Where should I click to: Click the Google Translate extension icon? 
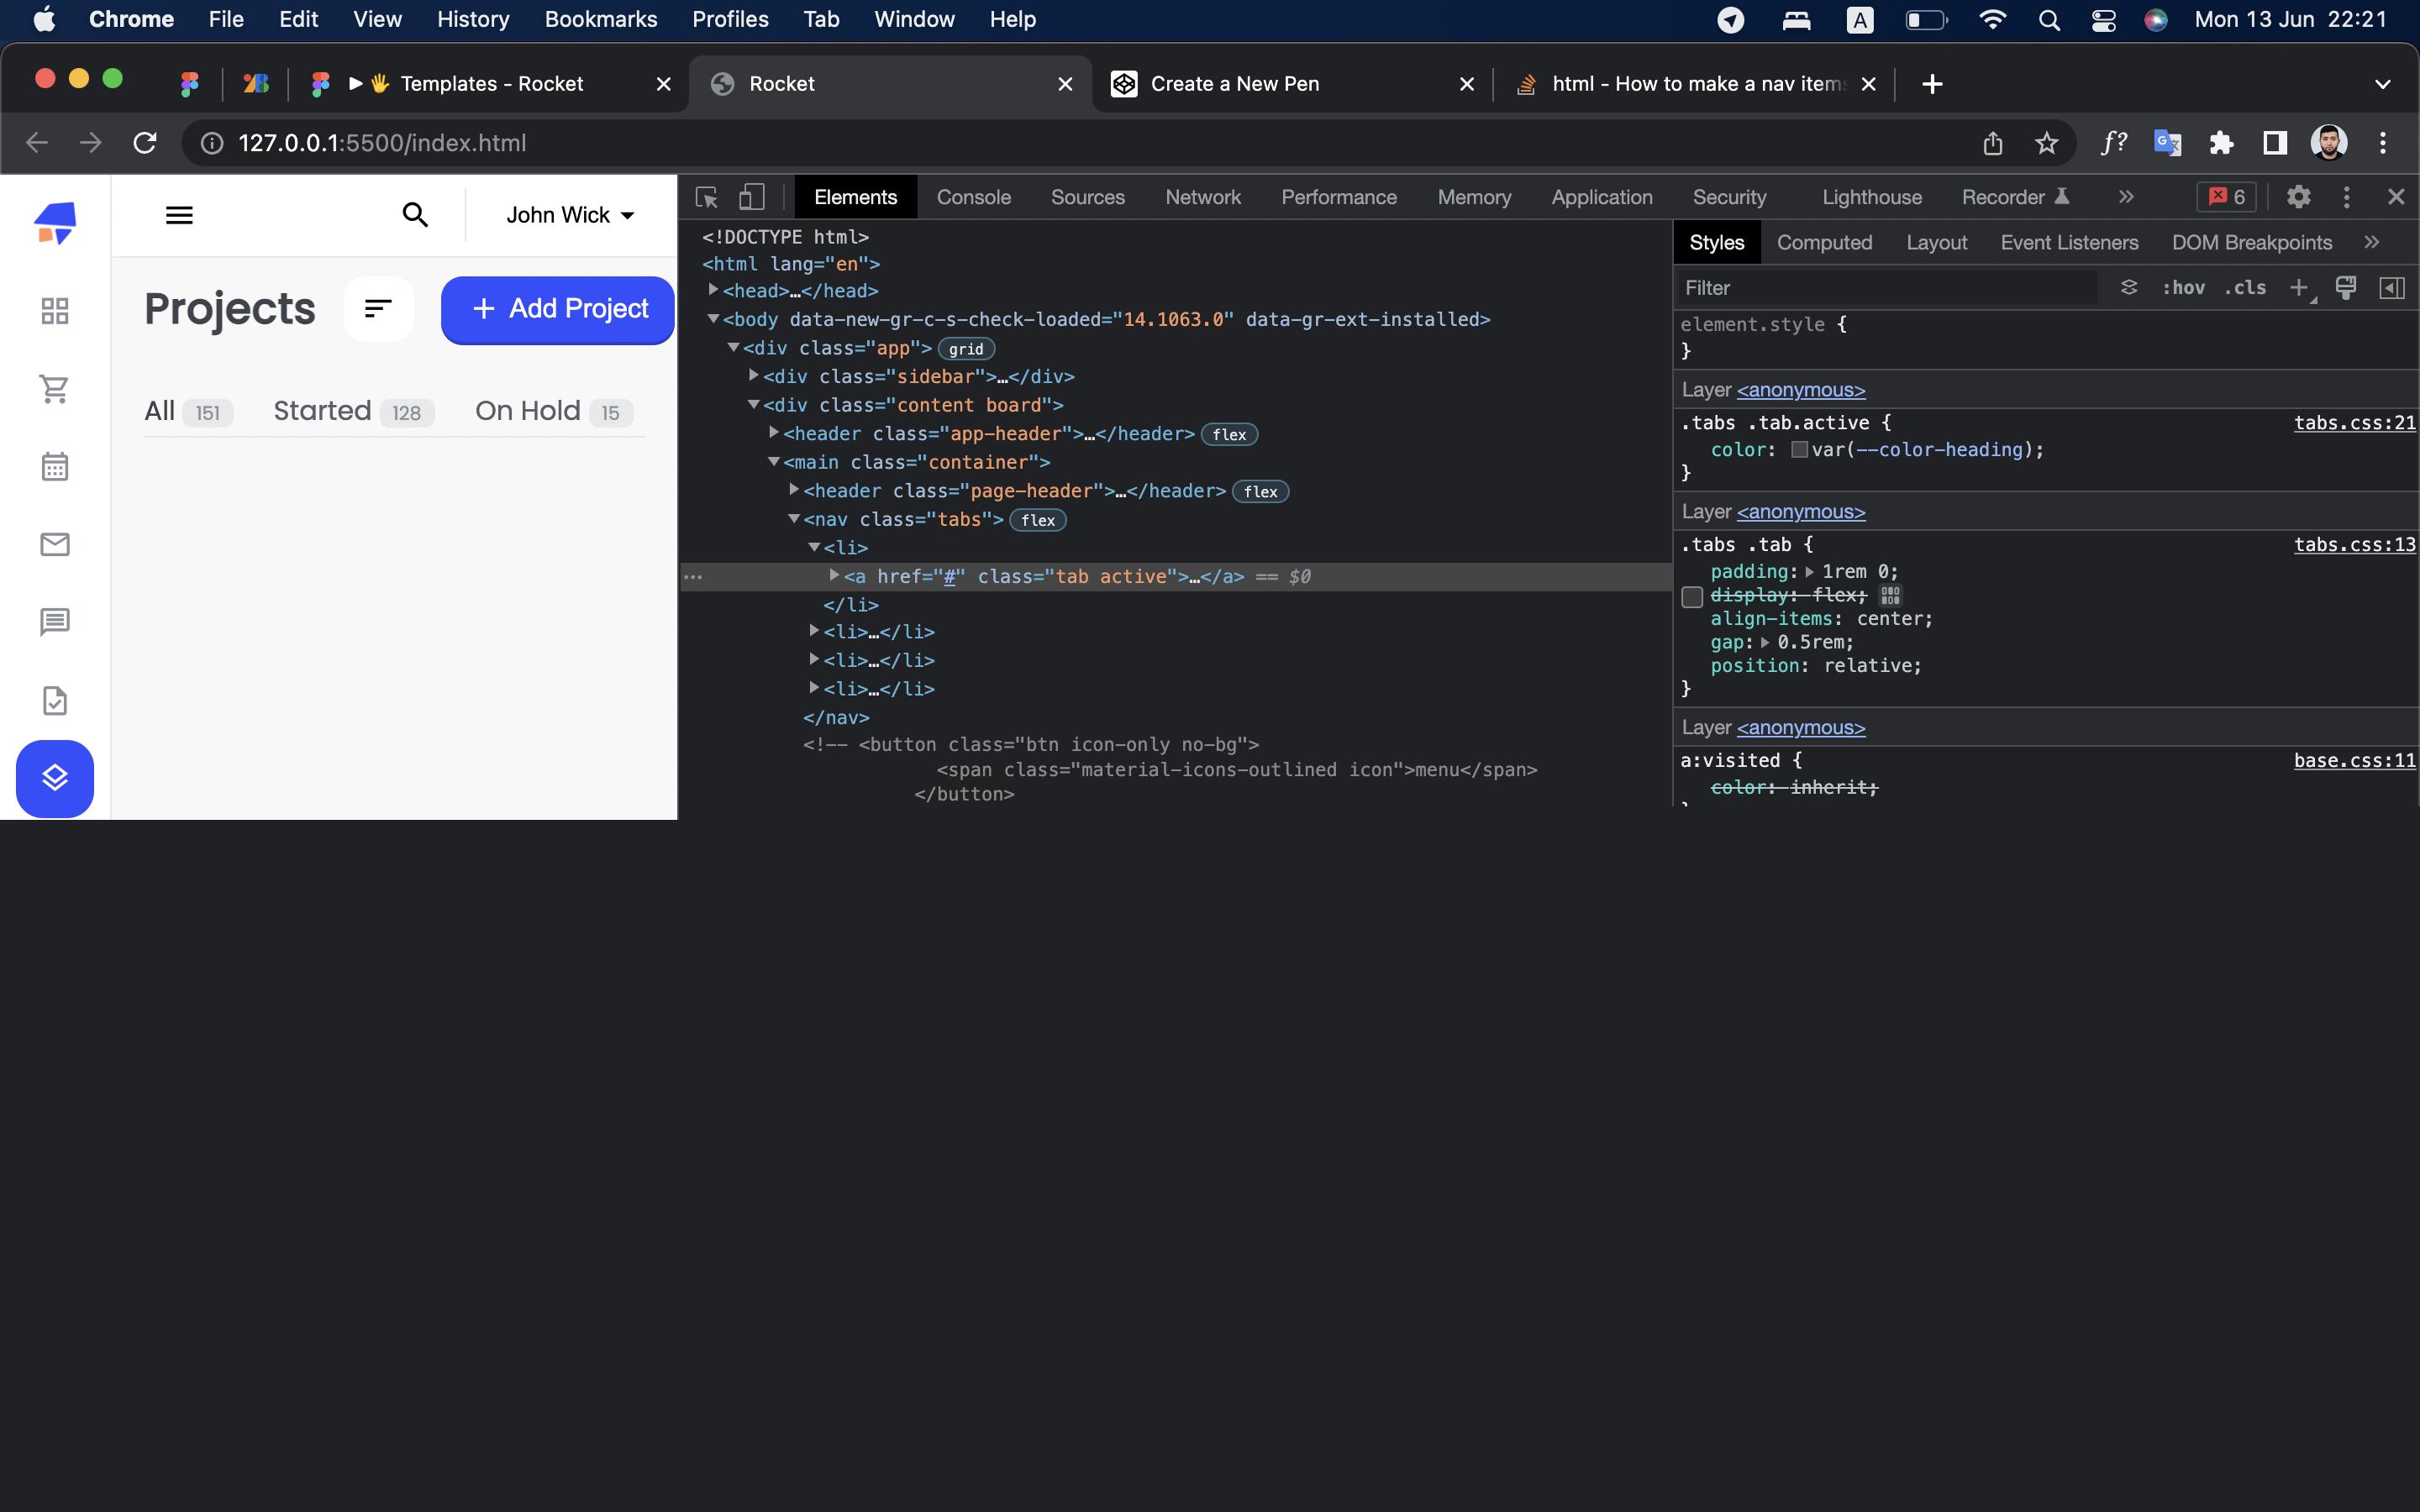[2167, 143]
